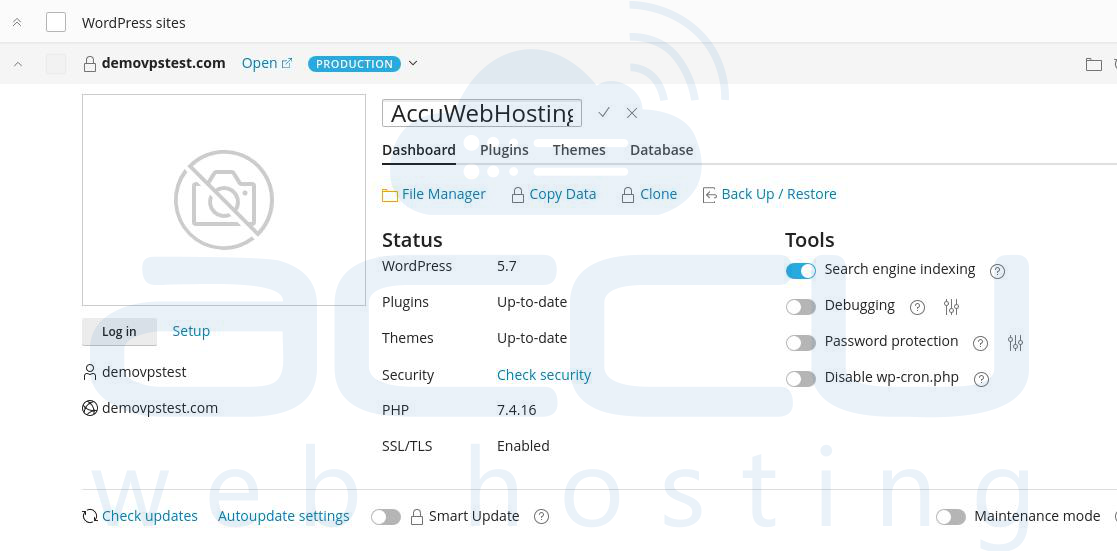Screen dimensions: 1117x551
Task: Click the missing screenshot thumbnail placeholder
Action: [x=224, y=200]
